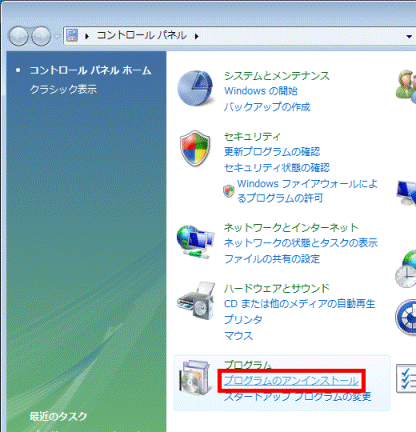Expand the arrow before コントロール パネル in breadcrumb
Image resolution: width=416 pixels, height=432 pixels.
[x=87, y=36]
